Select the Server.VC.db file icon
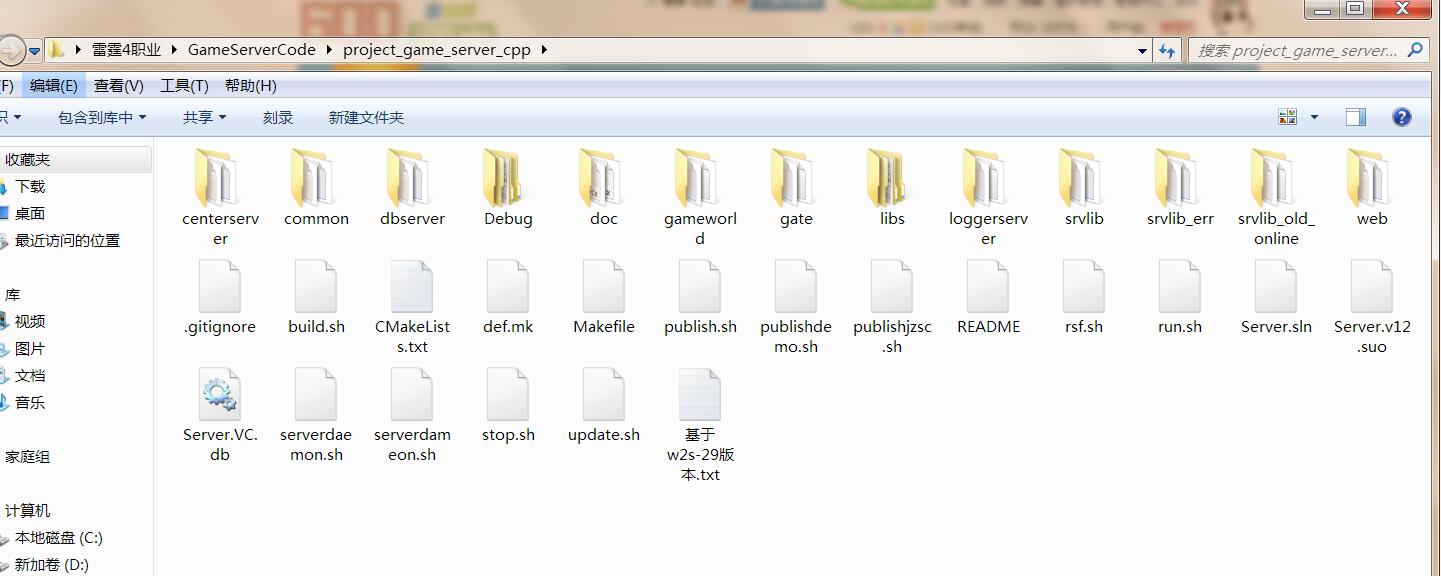Viewport: 1441px width, 576px height. point(220,394)
